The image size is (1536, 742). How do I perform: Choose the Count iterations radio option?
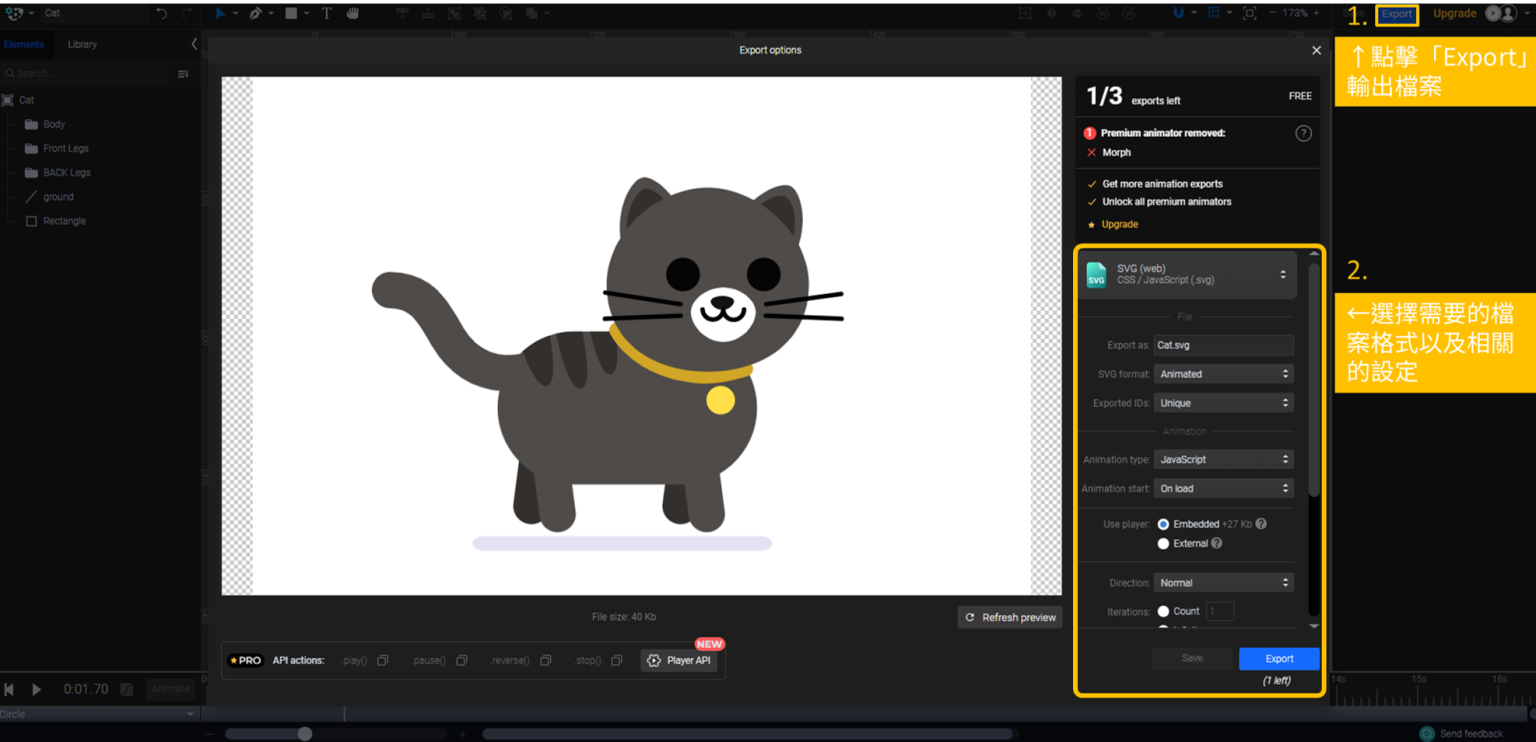pos(1163,611)
